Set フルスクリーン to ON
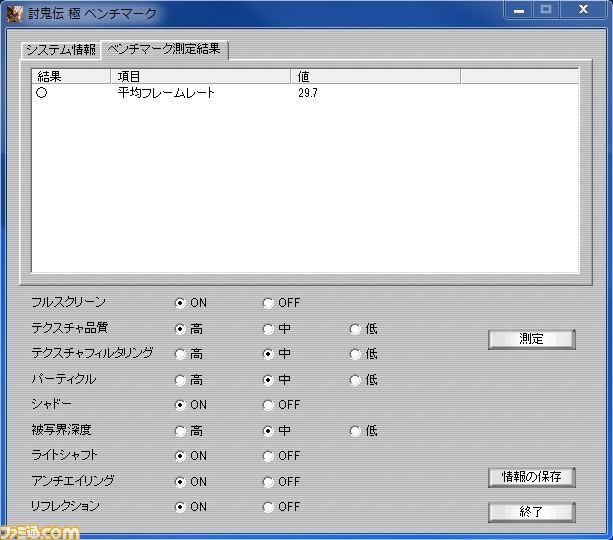 pos(180,303)
